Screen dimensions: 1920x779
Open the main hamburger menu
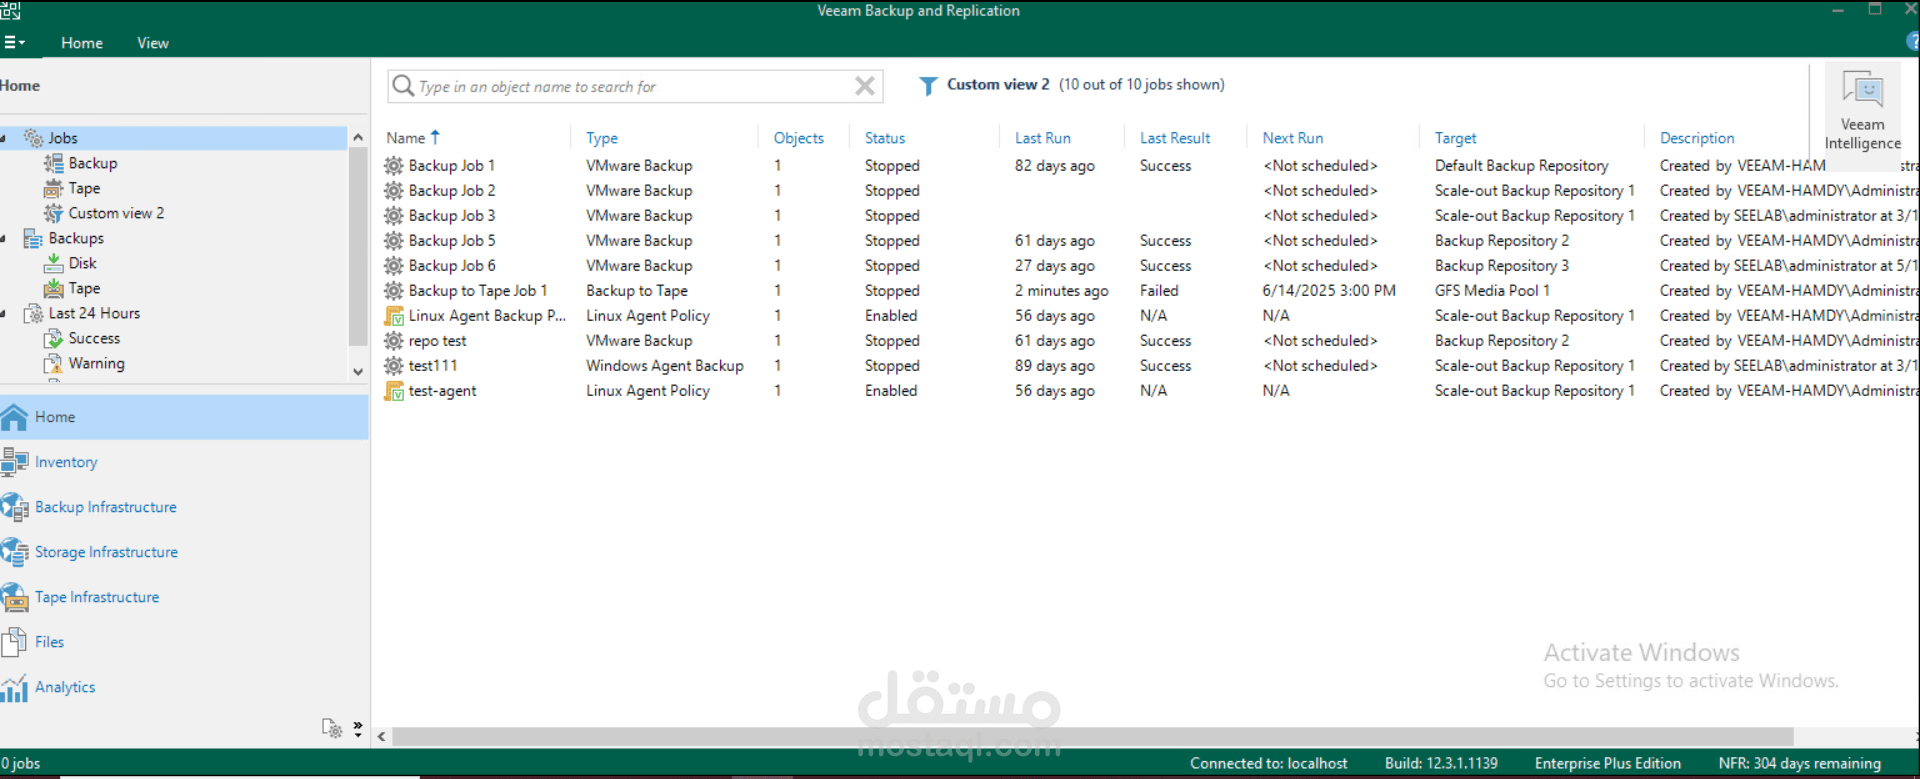click(x=14, y=43)
